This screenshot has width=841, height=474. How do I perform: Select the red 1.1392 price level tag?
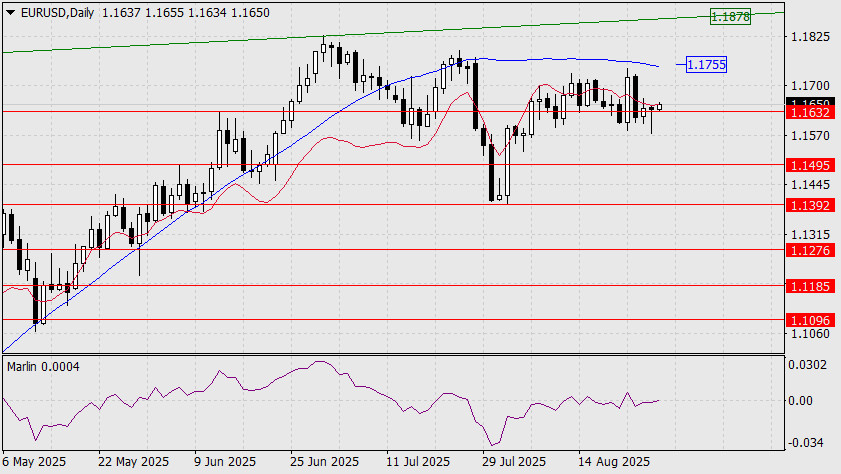pos(810,205)
